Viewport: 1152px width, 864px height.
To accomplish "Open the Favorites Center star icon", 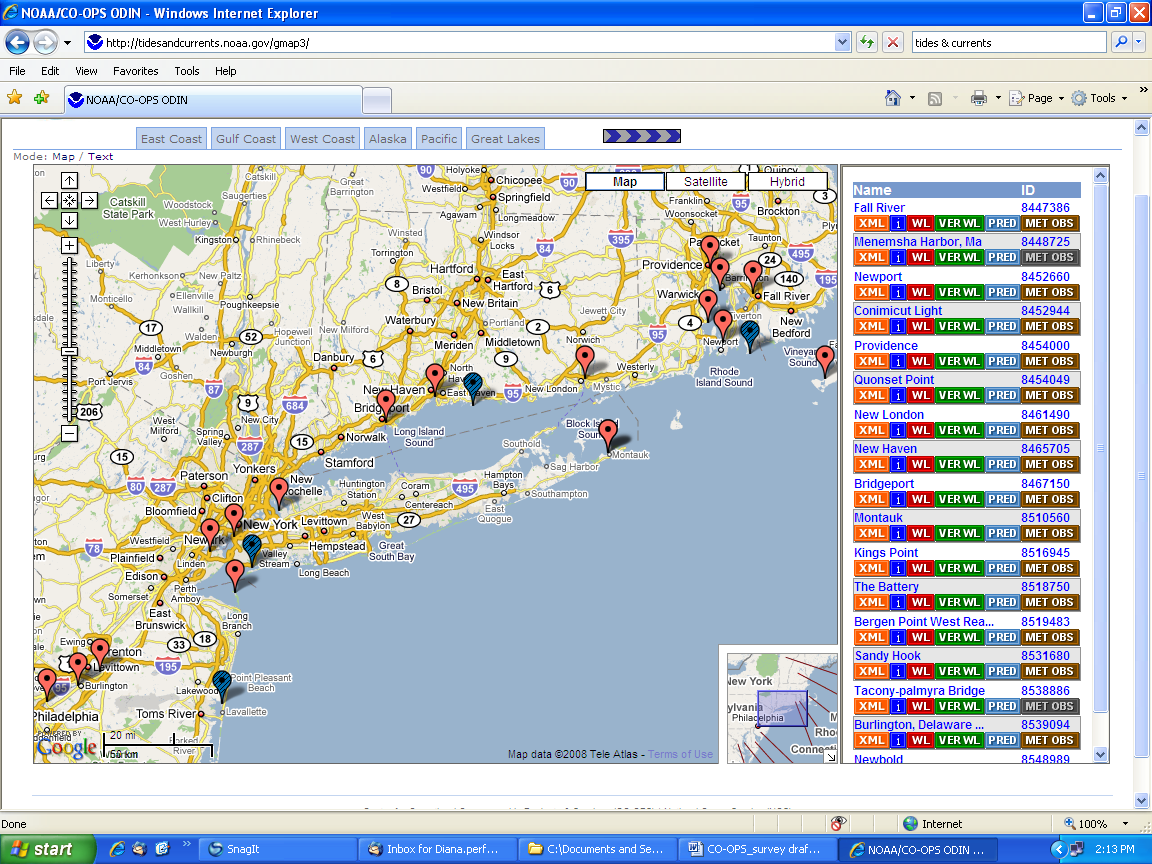I will pyautogui.click(x=15, y=97).
